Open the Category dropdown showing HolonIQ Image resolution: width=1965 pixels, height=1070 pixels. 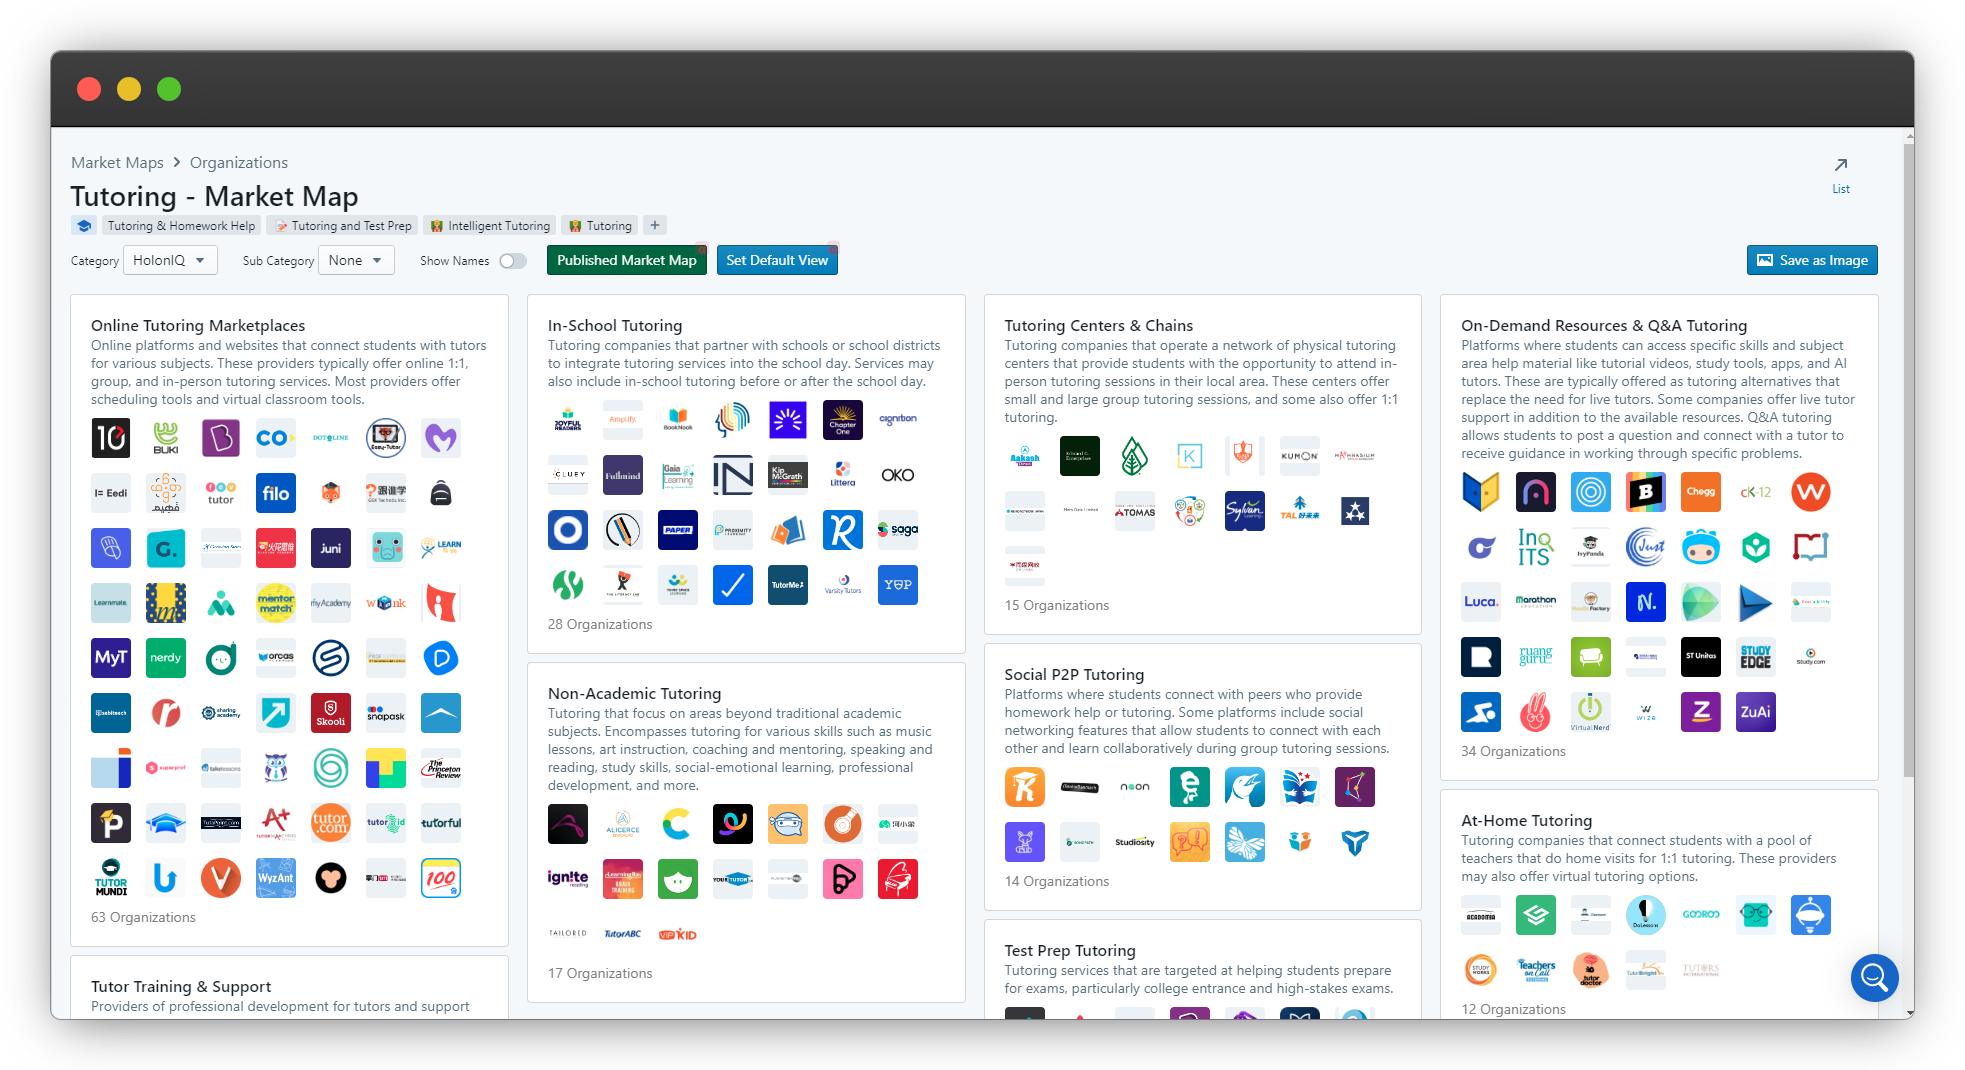(x=169, y=261)
